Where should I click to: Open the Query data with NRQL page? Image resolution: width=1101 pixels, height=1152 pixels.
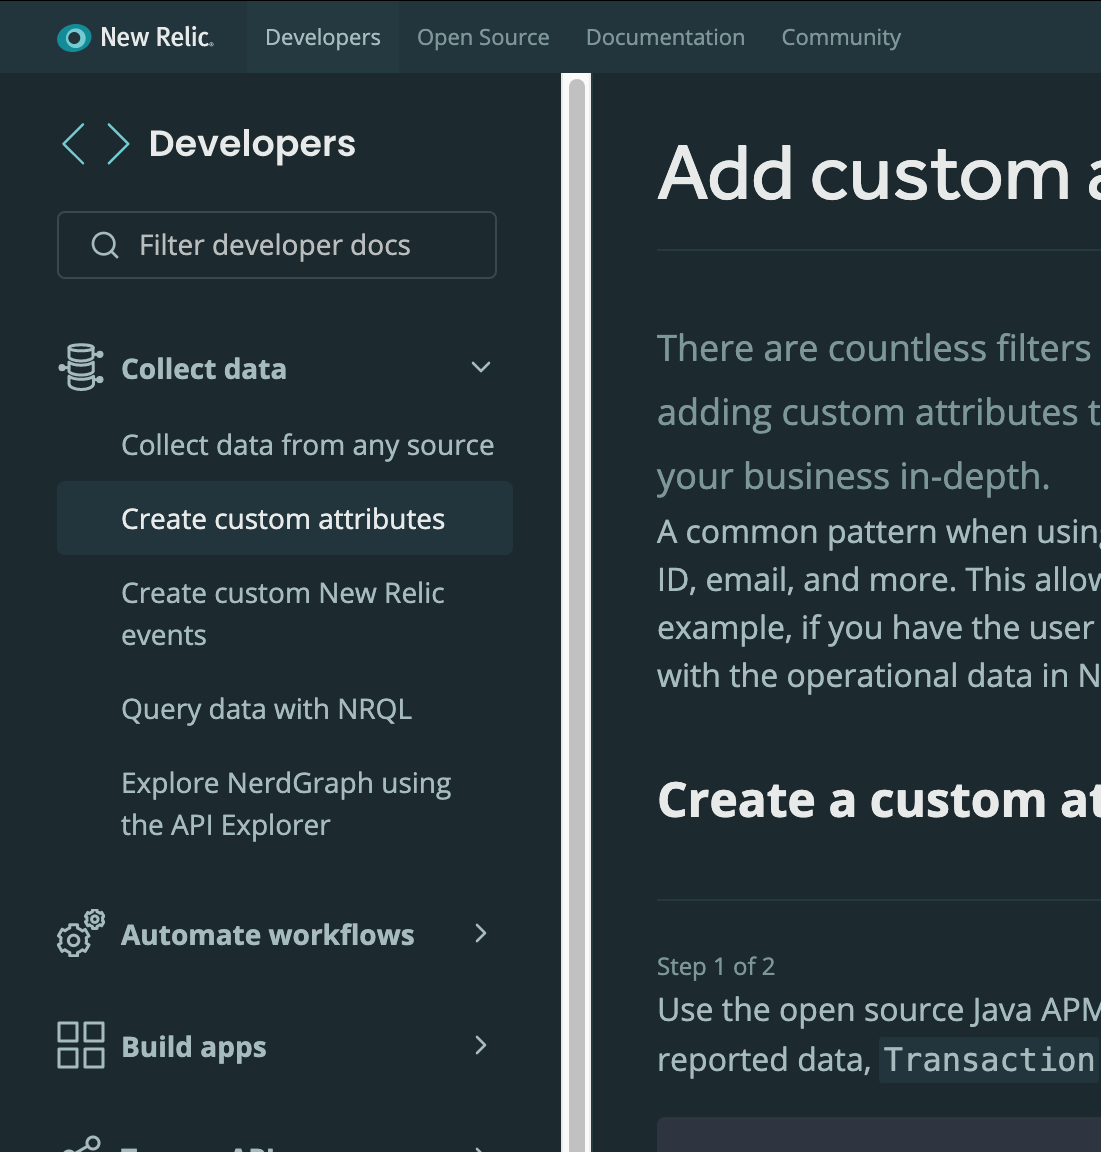click(267, 709)
